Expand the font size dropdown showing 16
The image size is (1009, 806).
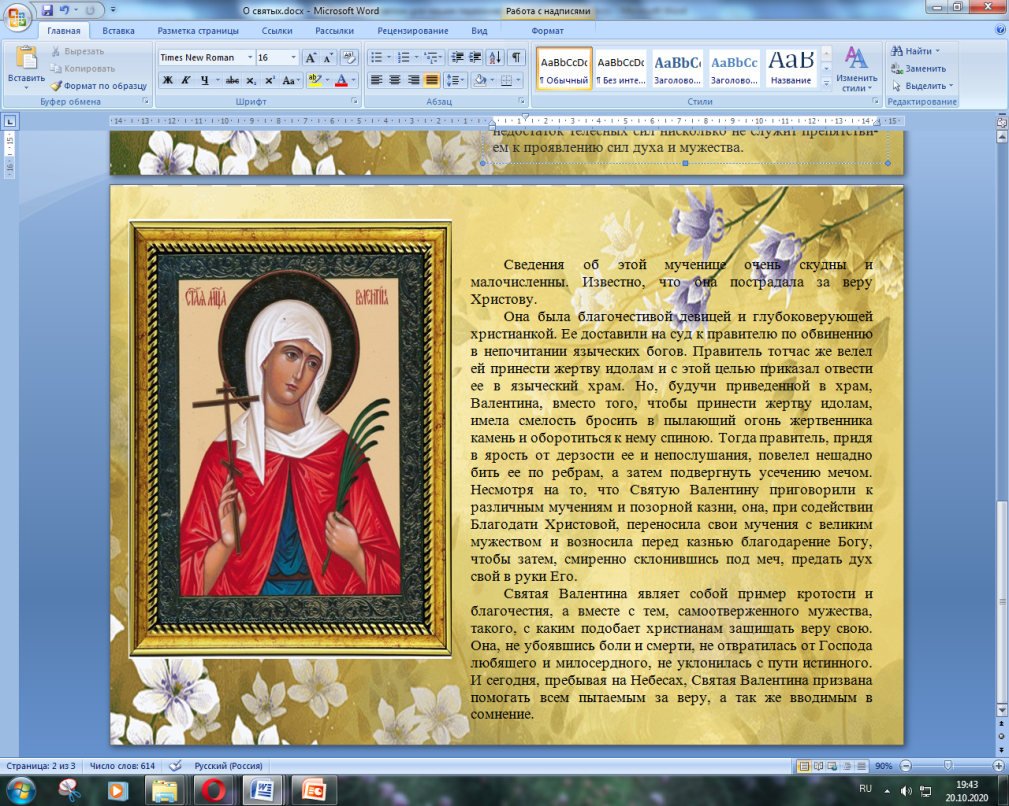pos(293,58)
